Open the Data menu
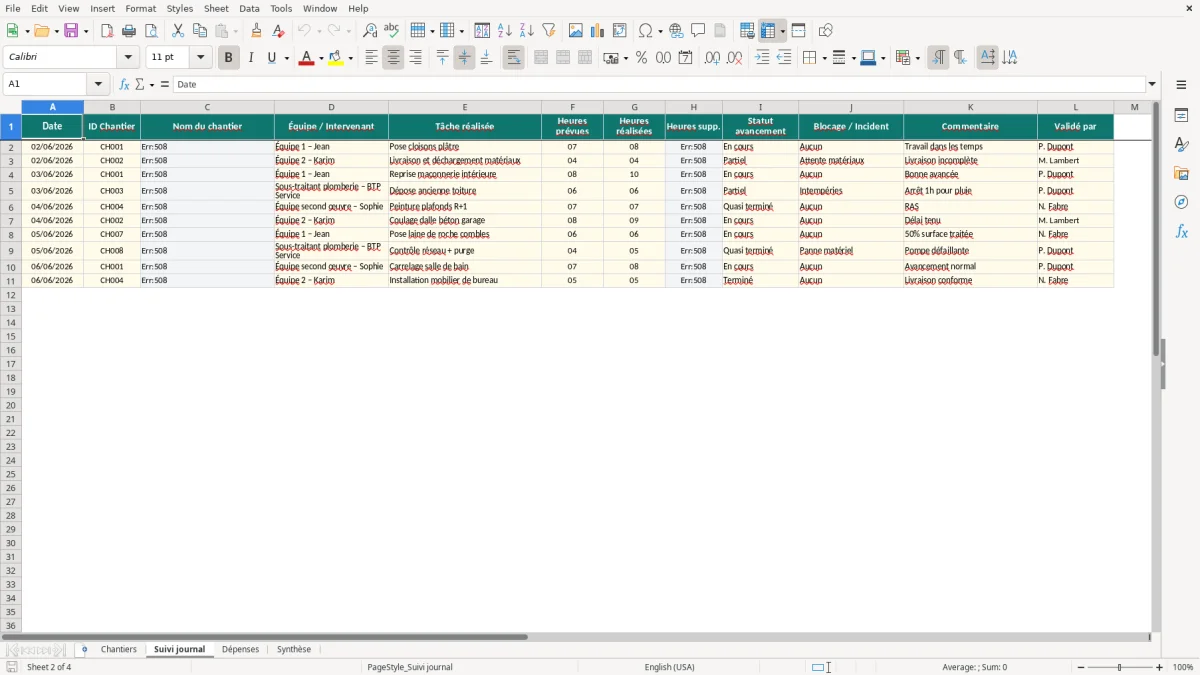 [249, 8]
